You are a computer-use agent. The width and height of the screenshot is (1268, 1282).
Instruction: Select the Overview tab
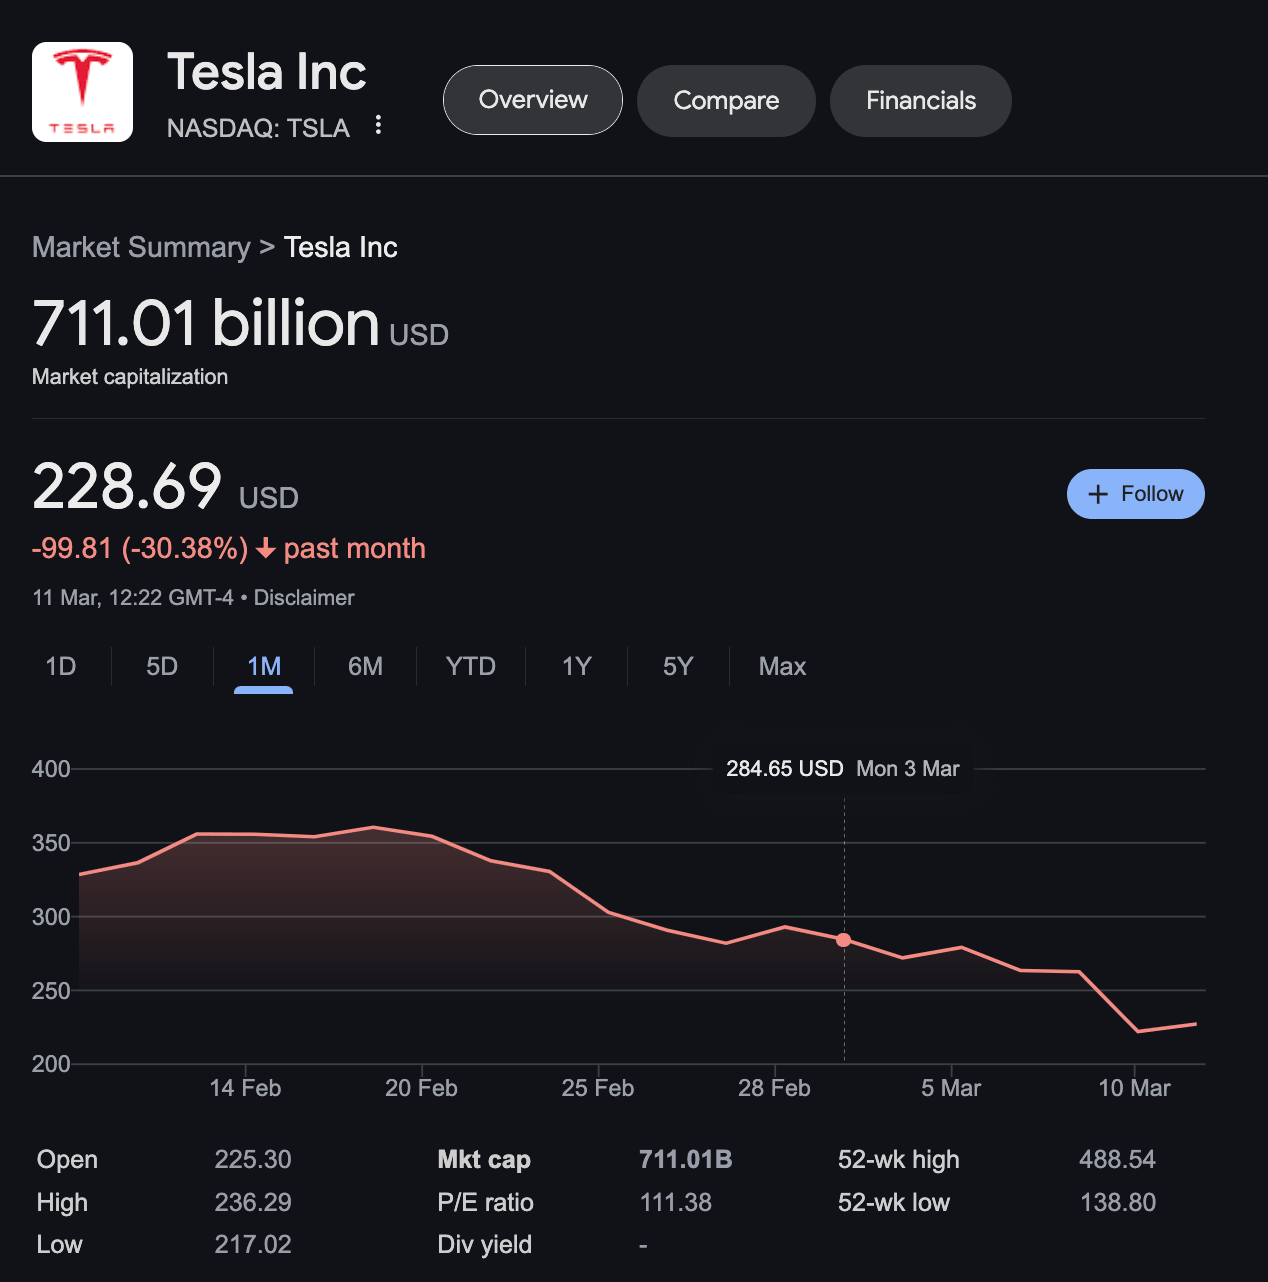point(532,100)
